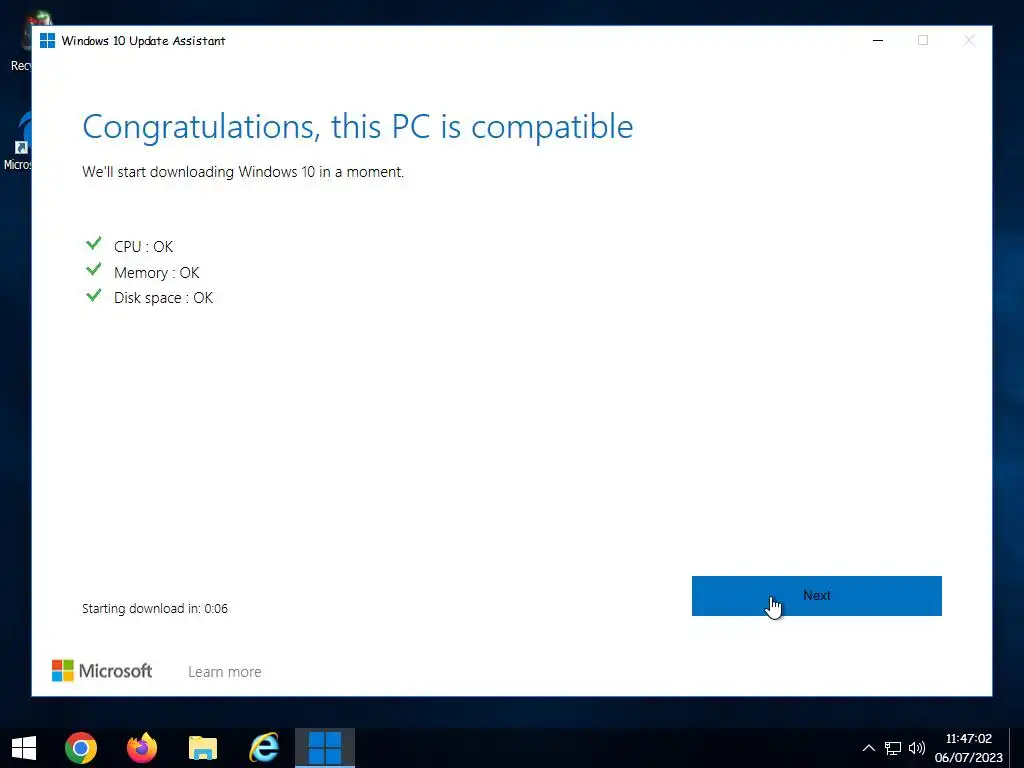1024x768 pixels.
Task: Click the 'We'll start downloading Windows 10' message
Action: (243, 172)
